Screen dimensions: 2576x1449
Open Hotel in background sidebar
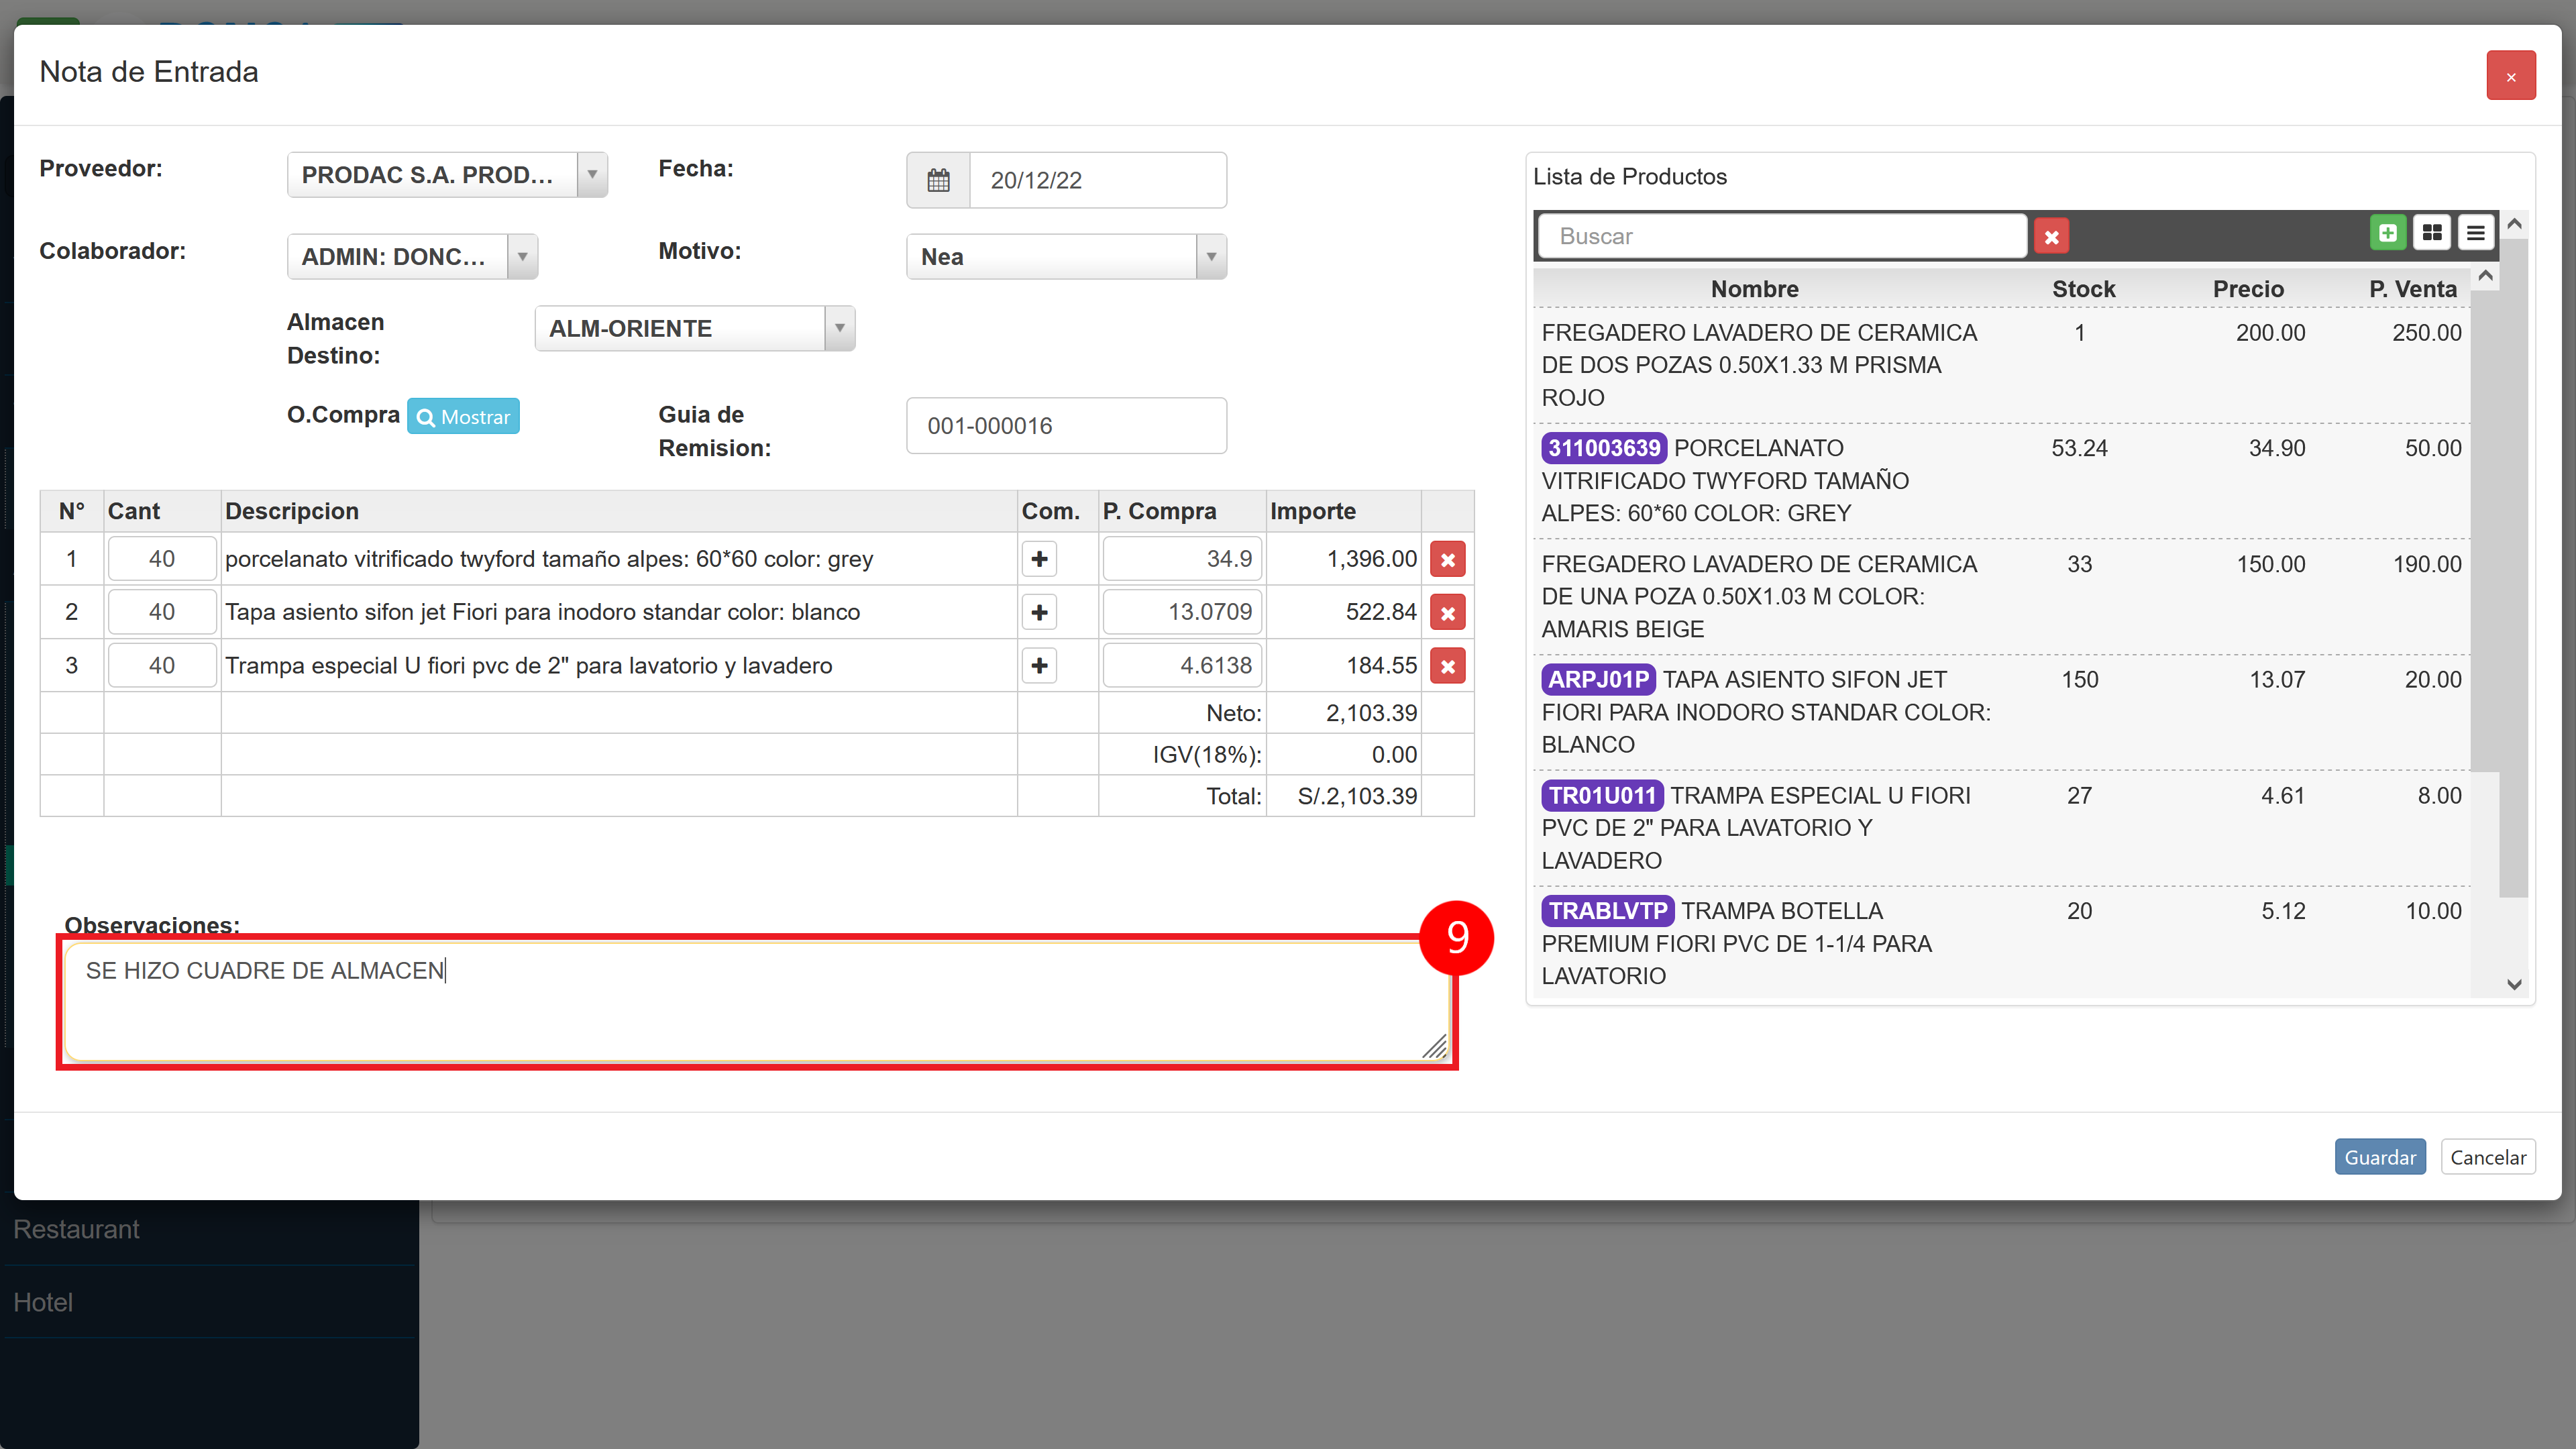pyautogui.click(x=43, y=1302)
